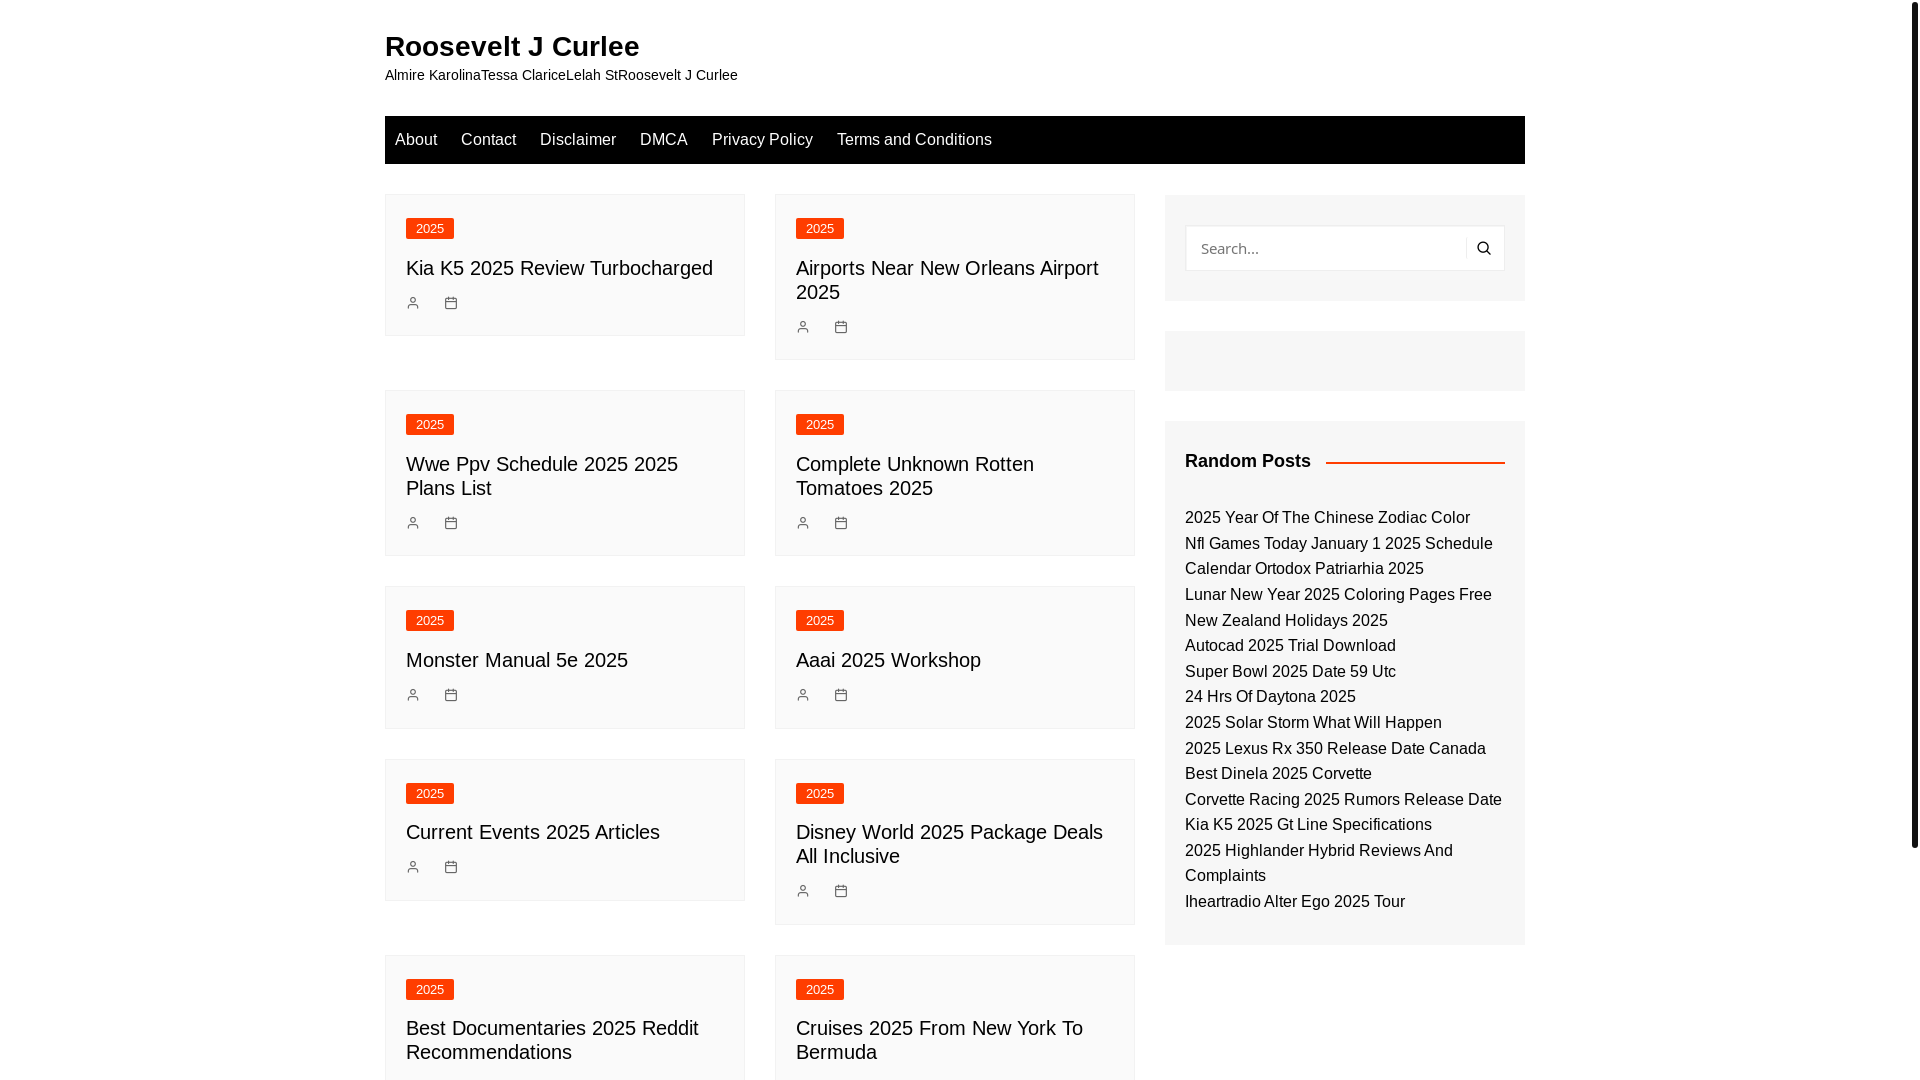The height and width of the screenshot is (1080, 1920).
Task: Open 24 Hrs Of Daytona 2025 link
Action: (x=1270, y=697)
